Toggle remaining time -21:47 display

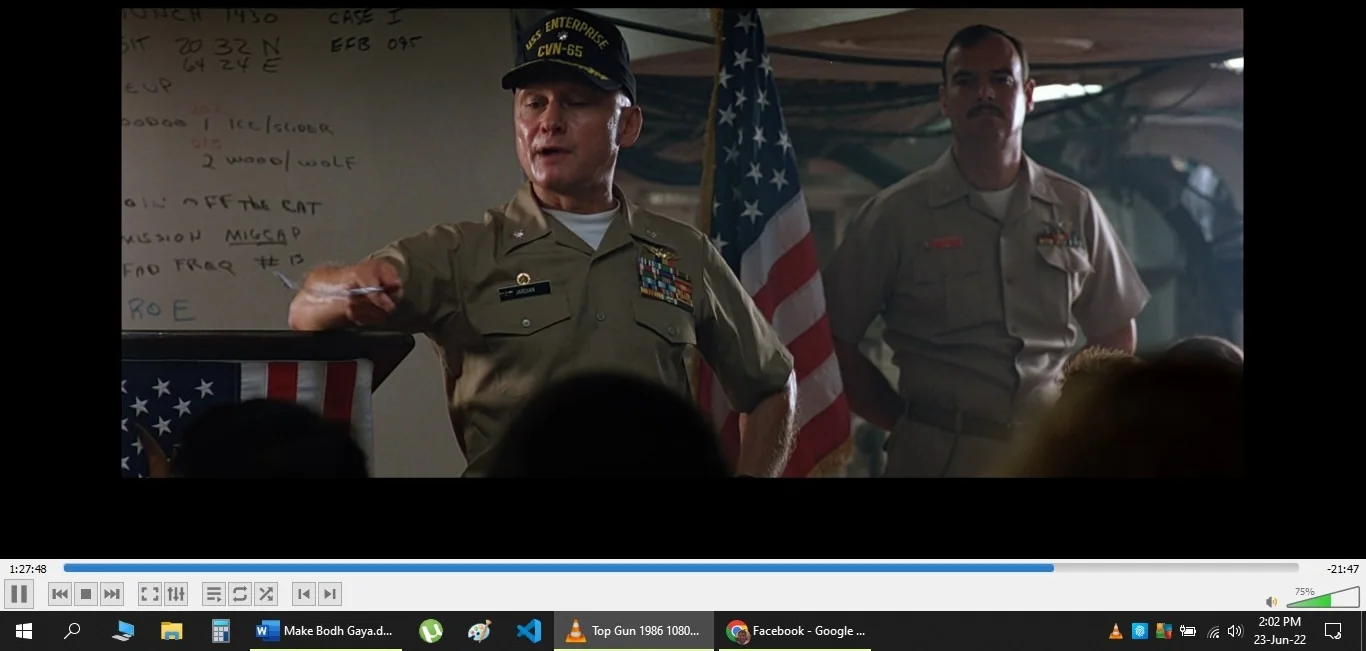point(1343,569)
